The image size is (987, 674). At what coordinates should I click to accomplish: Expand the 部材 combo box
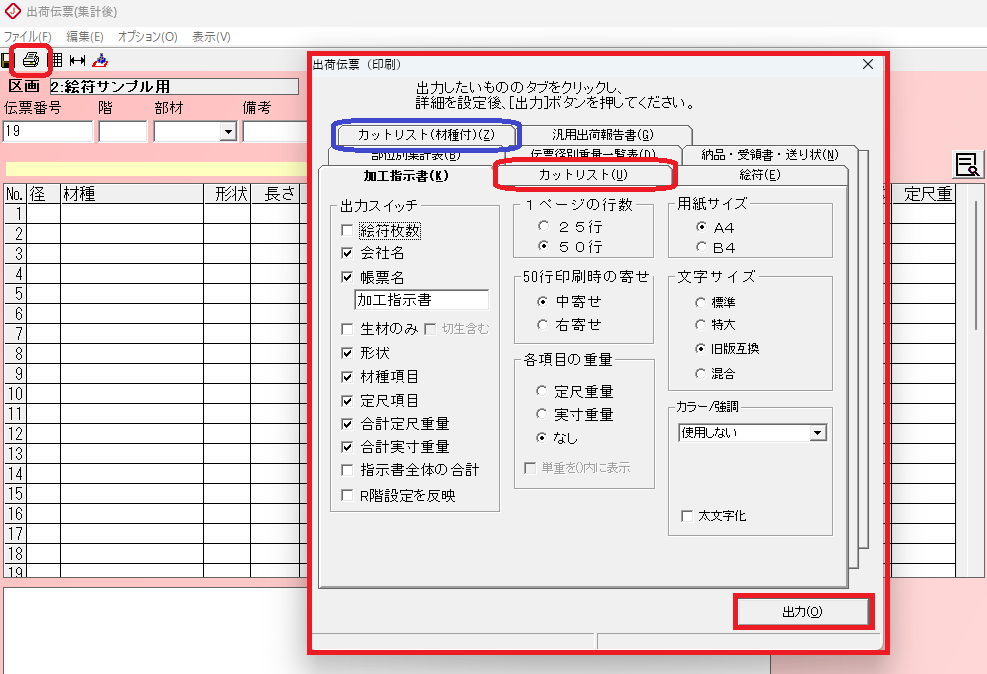(x=227, y=132)
